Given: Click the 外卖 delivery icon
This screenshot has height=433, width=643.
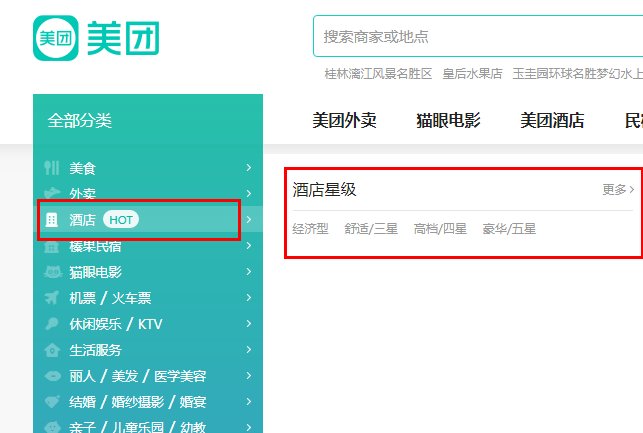Looking at the screenshot, I should (x=52, y=193).
